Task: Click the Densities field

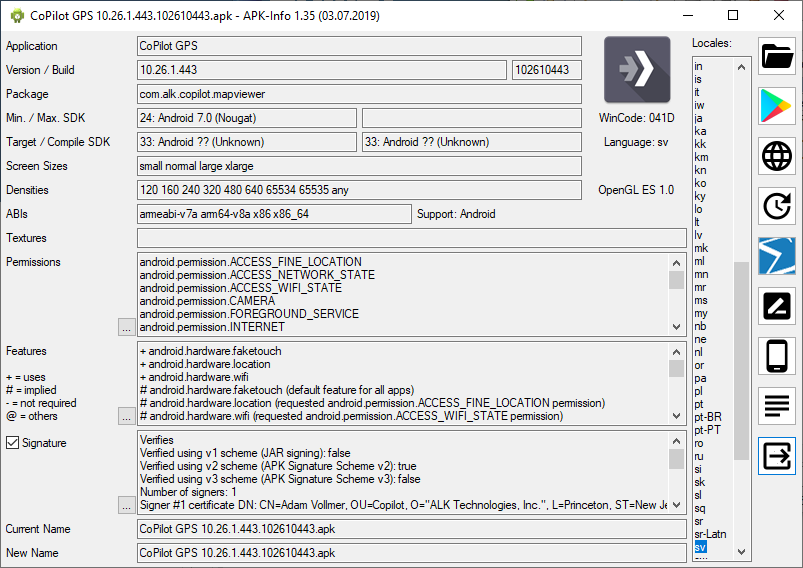Action: pyautogui.click(x=360, y=190)
